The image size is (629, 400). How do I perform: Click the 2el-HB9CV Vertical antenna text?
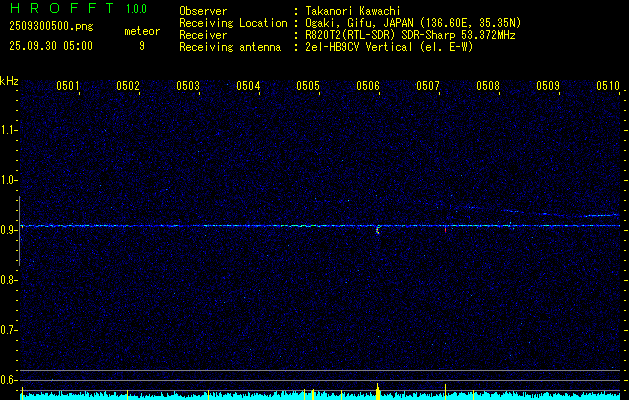coord(390,47)
